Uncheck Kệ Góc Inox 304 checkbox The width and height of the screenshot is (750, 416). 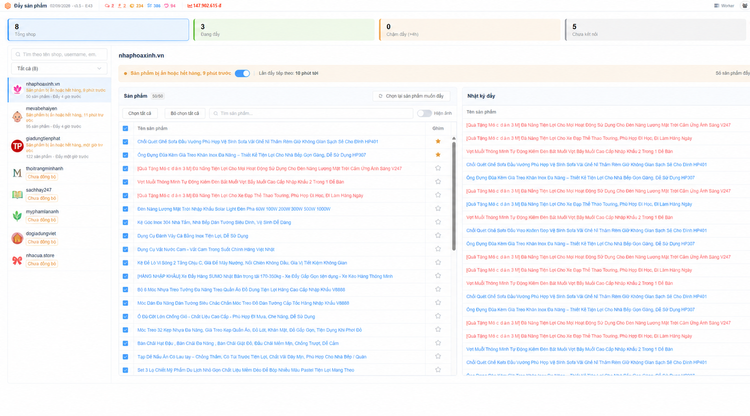point(125,222)
